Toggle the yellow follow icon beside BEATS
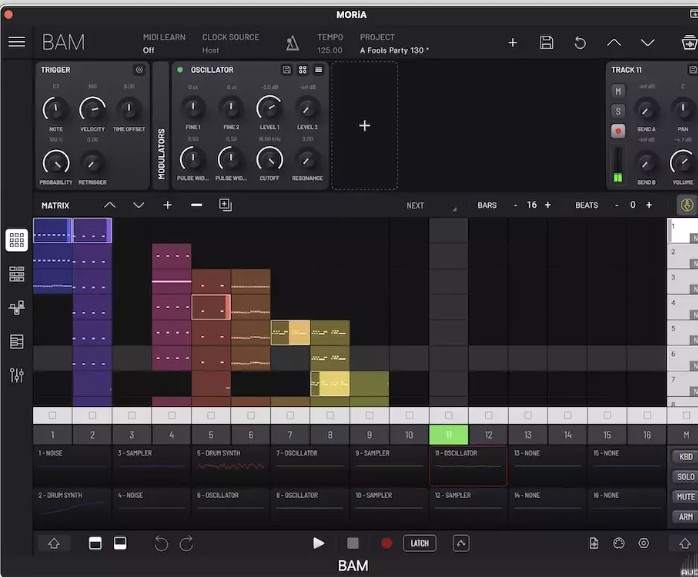 point(686,205)
